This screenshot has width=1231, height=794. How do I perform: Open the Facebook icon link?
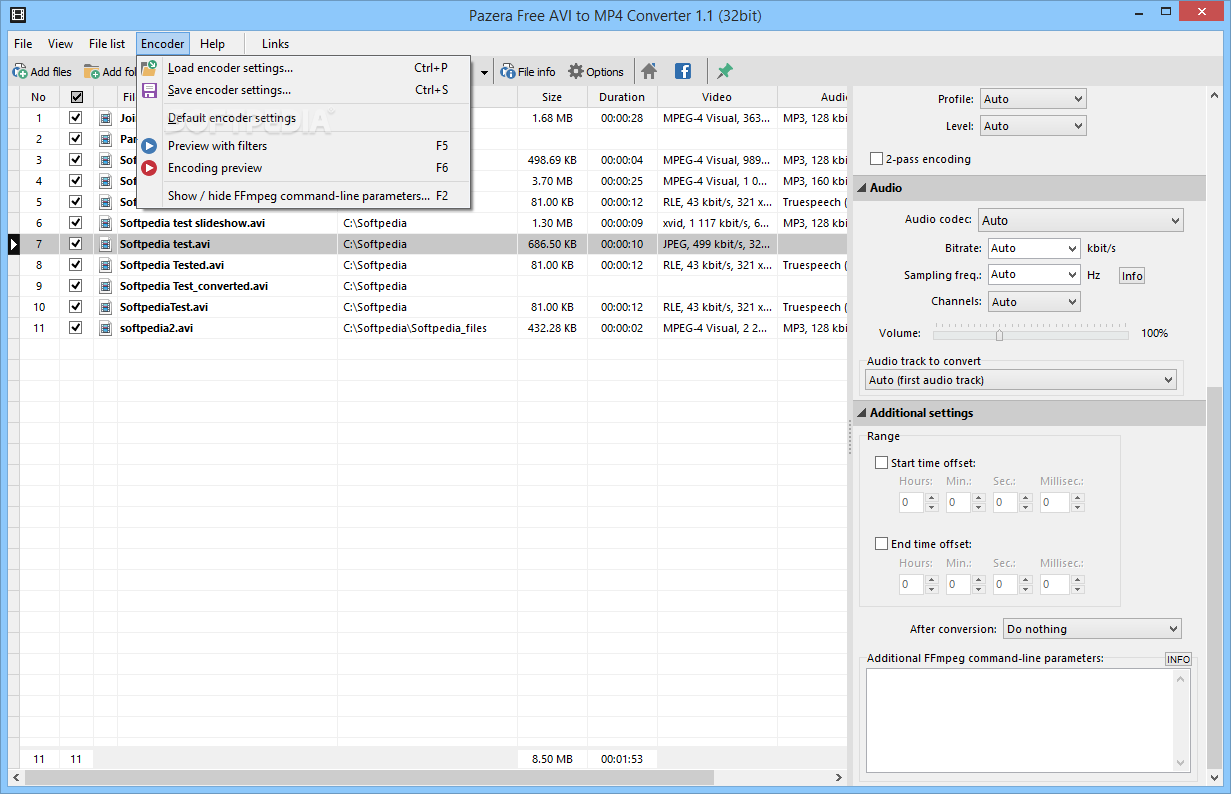pyautogui.click(x=683, y=71)
